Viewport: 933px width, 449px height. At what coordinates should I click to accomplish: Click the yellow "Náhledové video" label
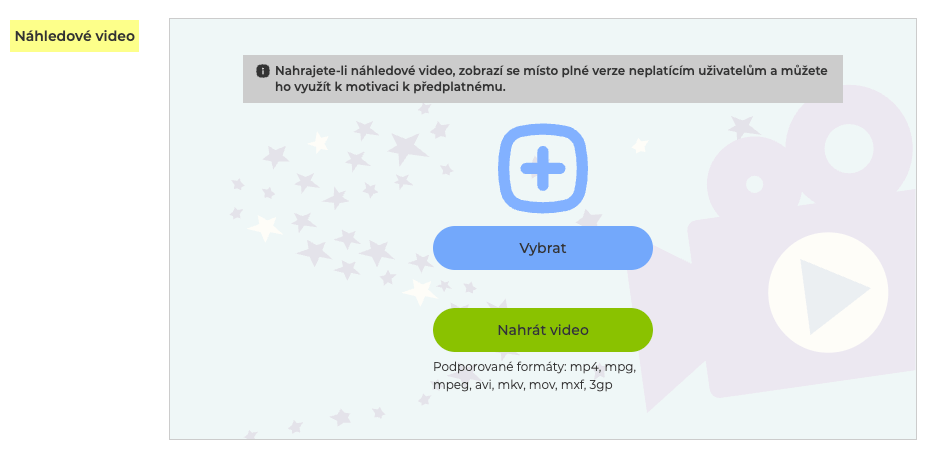(x=75, y=37)
